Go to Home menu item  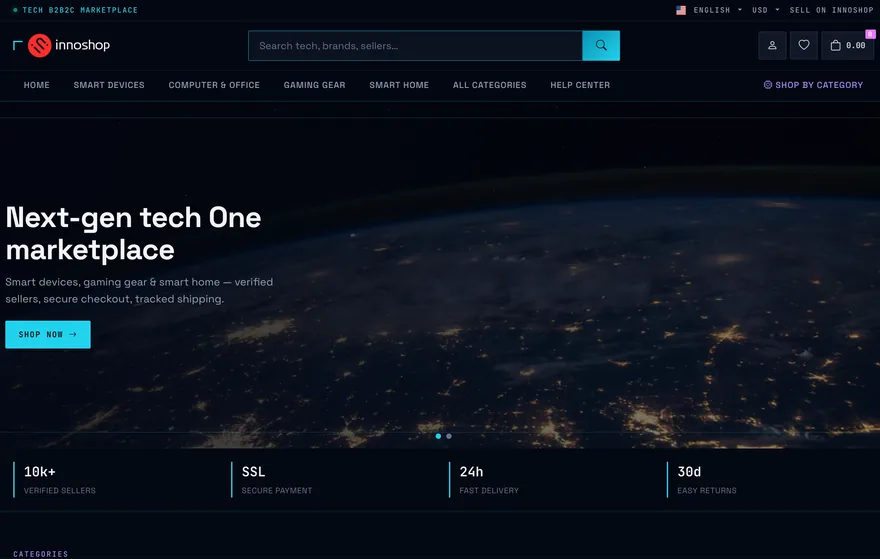point(36,85)
